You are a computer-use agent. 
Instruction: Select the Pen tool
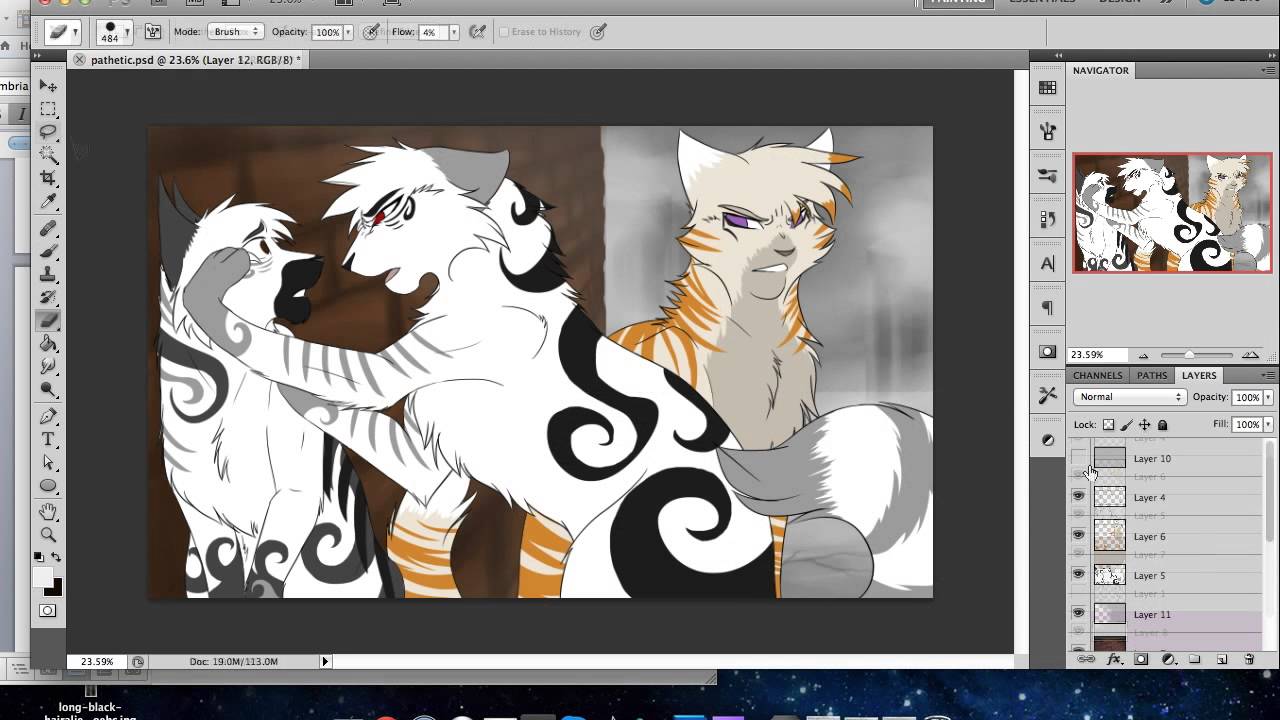[x=48, y=417]
